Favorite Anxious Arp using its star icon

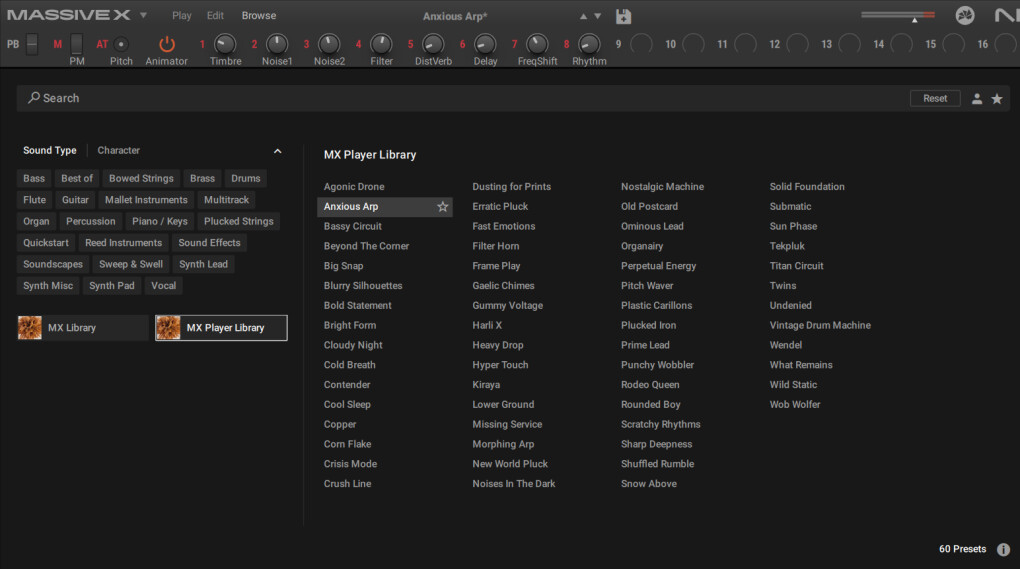tap(442, 207)
